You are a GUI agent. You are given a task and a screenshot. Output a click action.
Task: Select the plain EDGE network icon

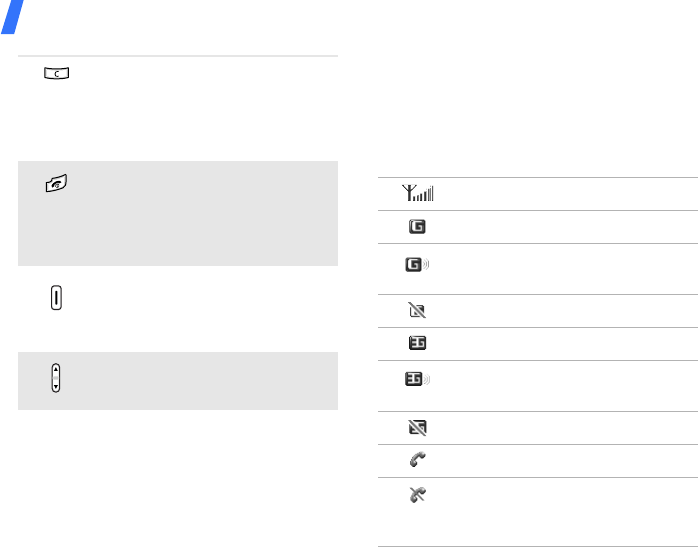point(416,344)
